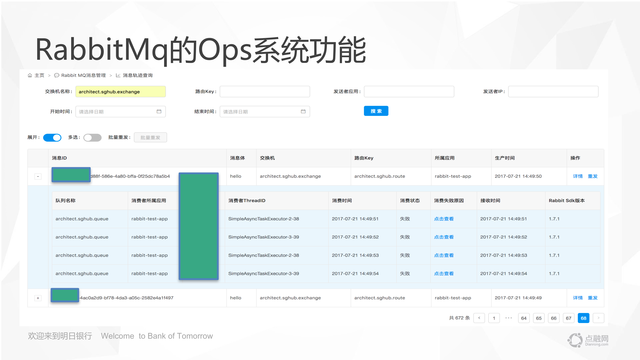Click the message ID ending in 2582e4a1f497

(127, 298)
